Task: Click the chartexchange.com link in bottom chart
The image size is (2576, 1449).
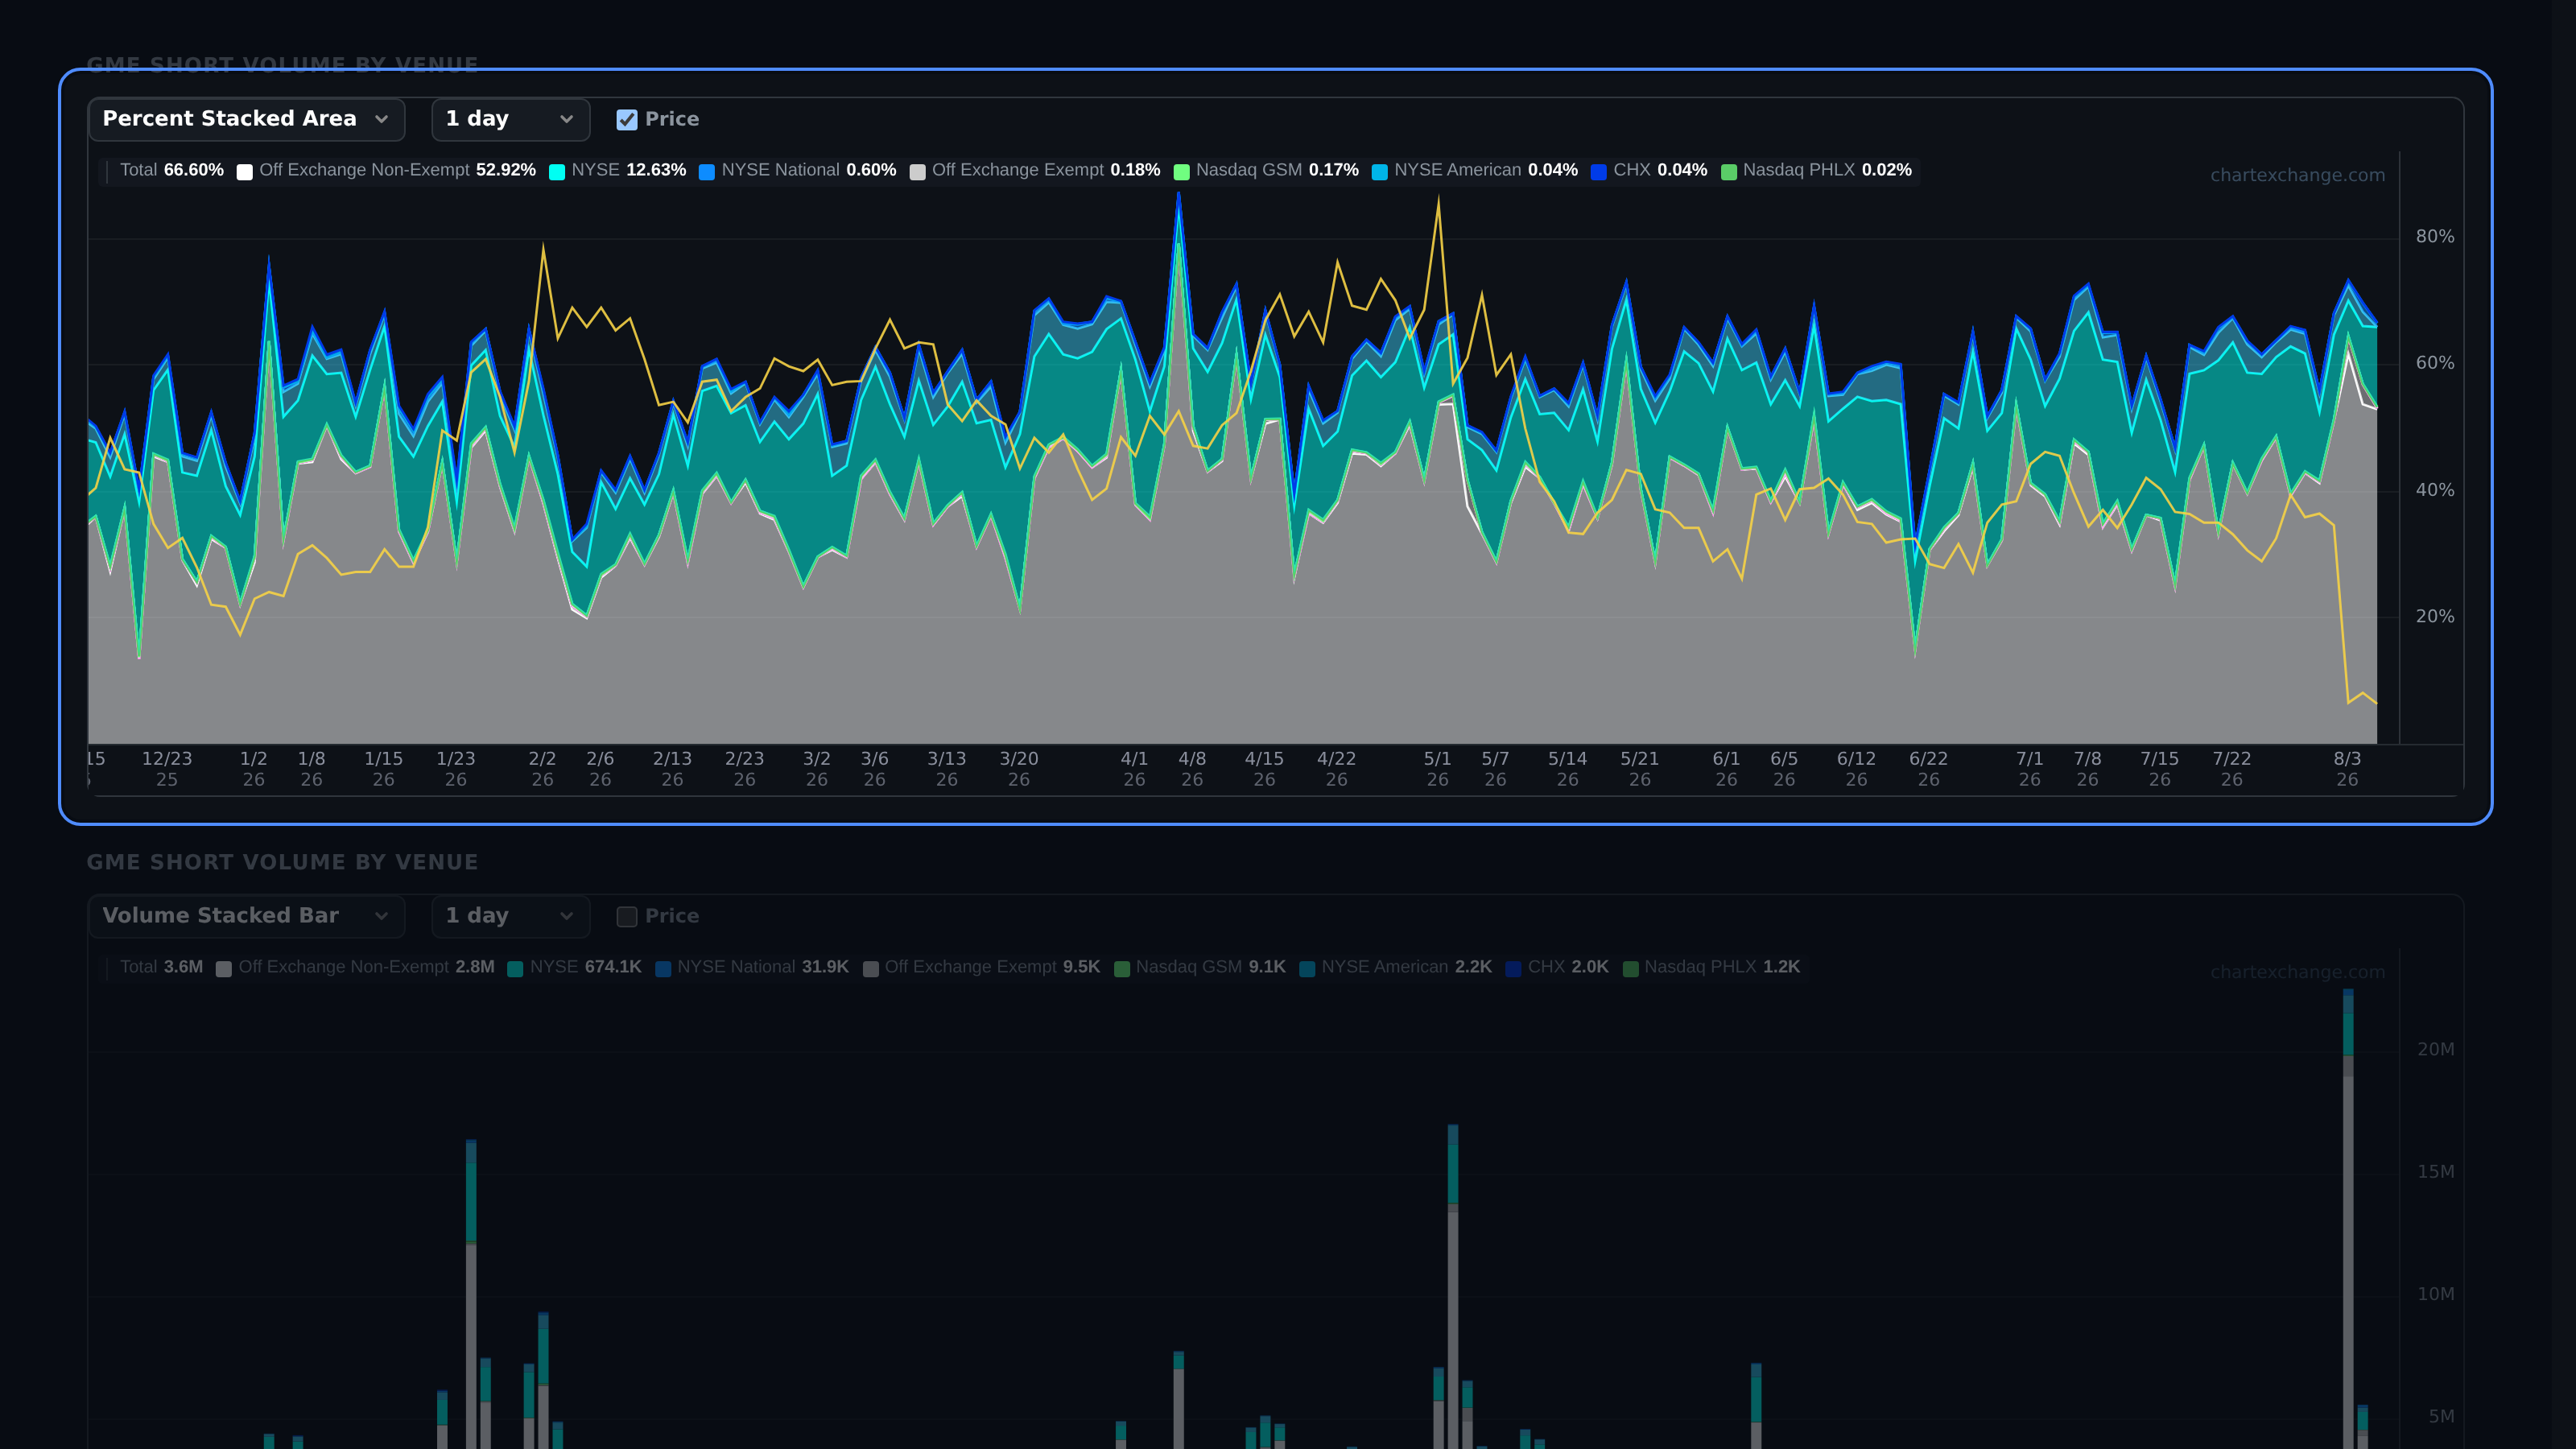Action: (2297, 972)
